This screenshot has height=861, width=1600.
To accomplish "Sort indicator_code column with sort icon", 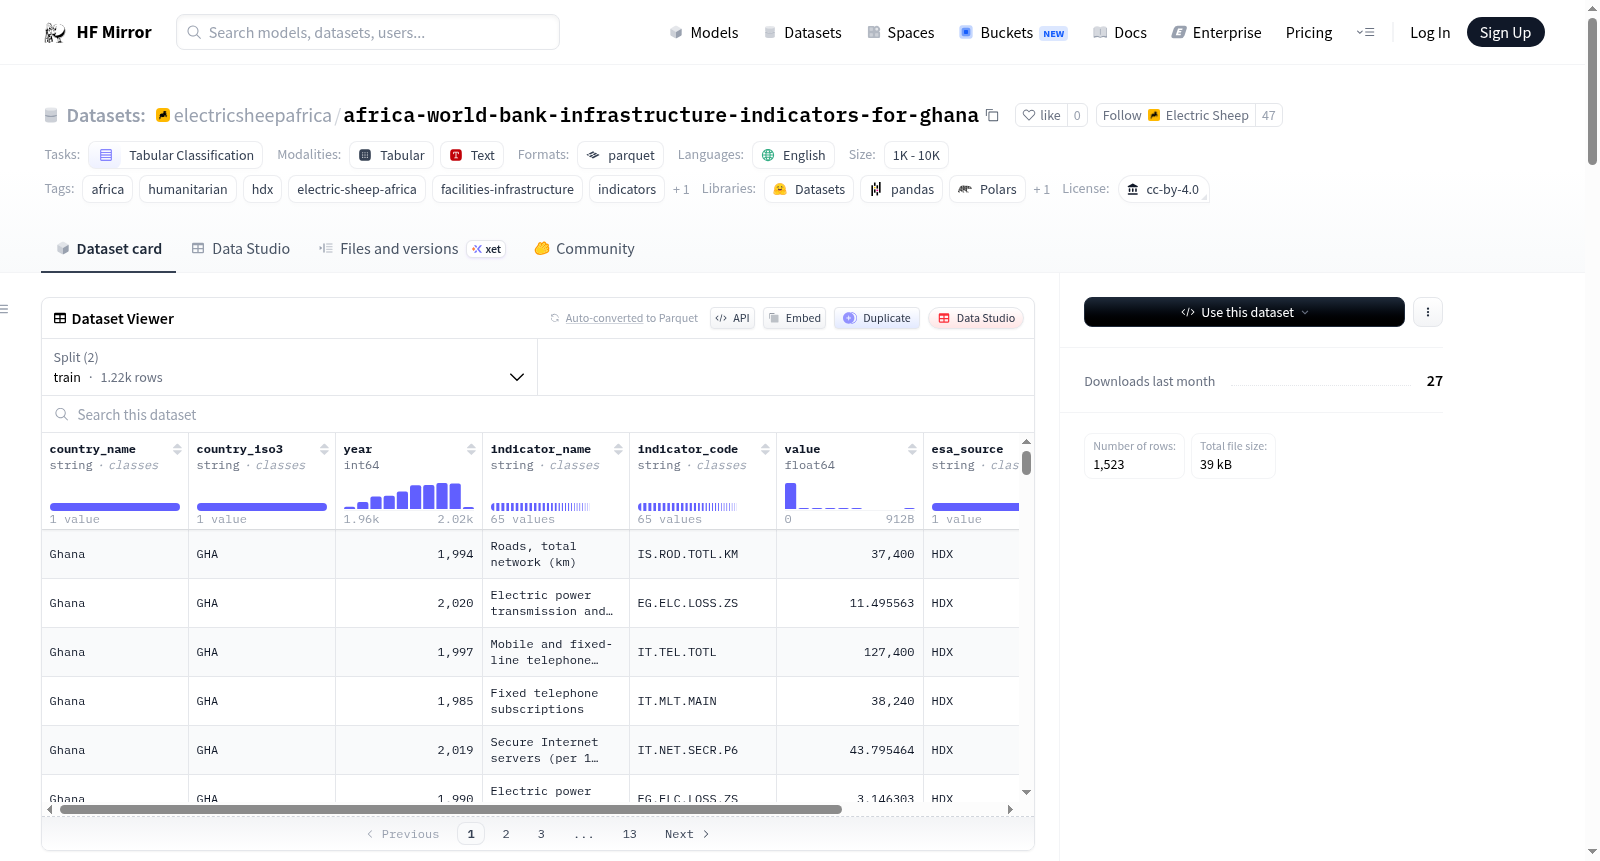I will pos(765,449).
